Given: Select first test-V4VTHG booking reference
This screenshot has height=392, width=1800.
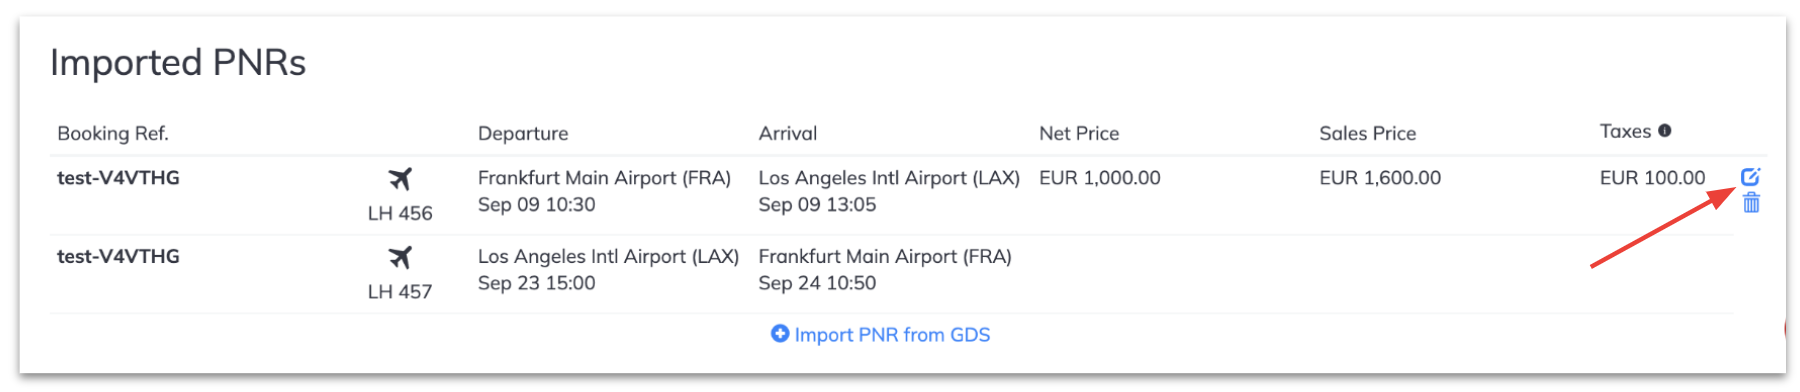Looking at the screenshot, I should (118, 178).
